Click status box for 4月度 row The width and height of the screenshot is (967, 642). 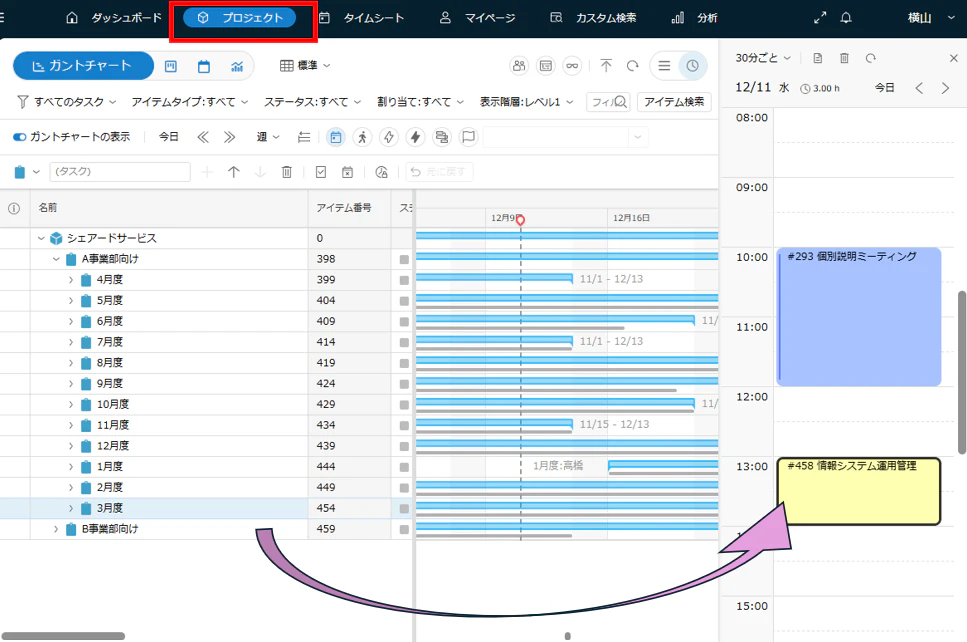tap(404, 280)
